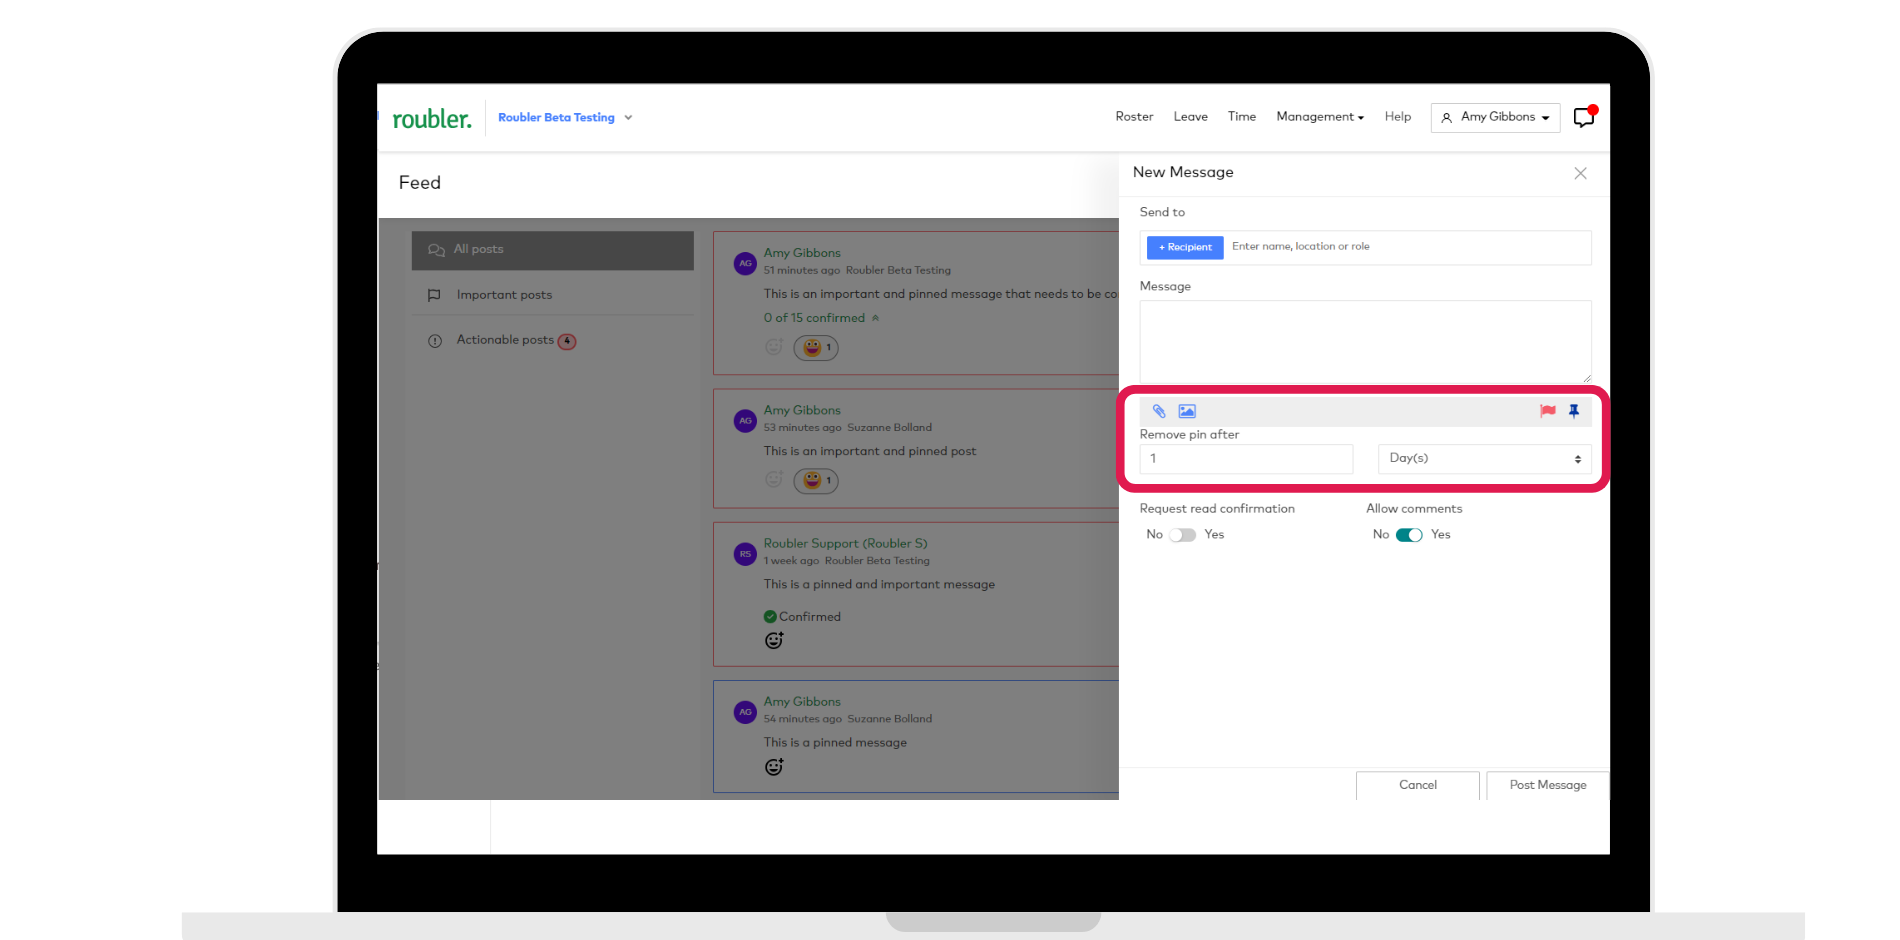Open the chat notifications icon
The width and height of the screenshot is (1900, 940).
[x=1585, y=117]
